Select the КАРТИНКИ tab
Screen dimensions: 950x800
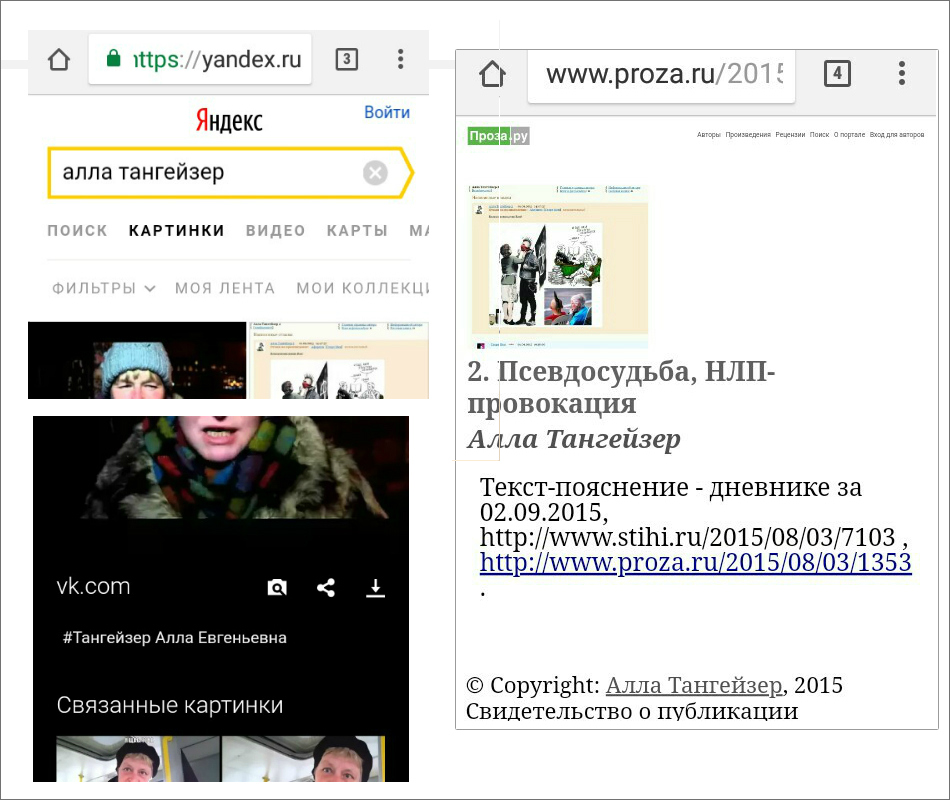coord(177,231)
